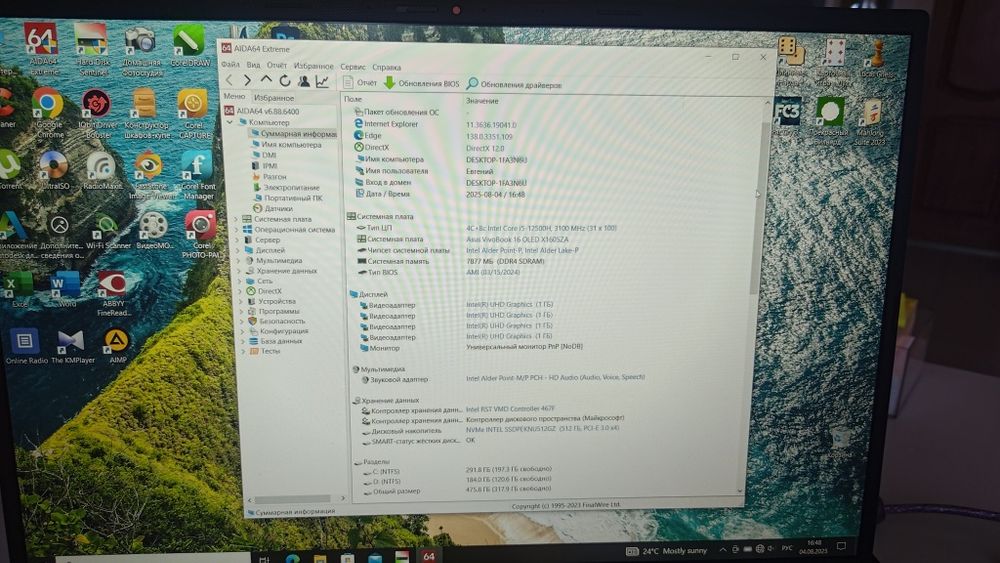Expand the Мультимедиа tree node
Viewport: 1000px width, 563px height.
point(239,260)
